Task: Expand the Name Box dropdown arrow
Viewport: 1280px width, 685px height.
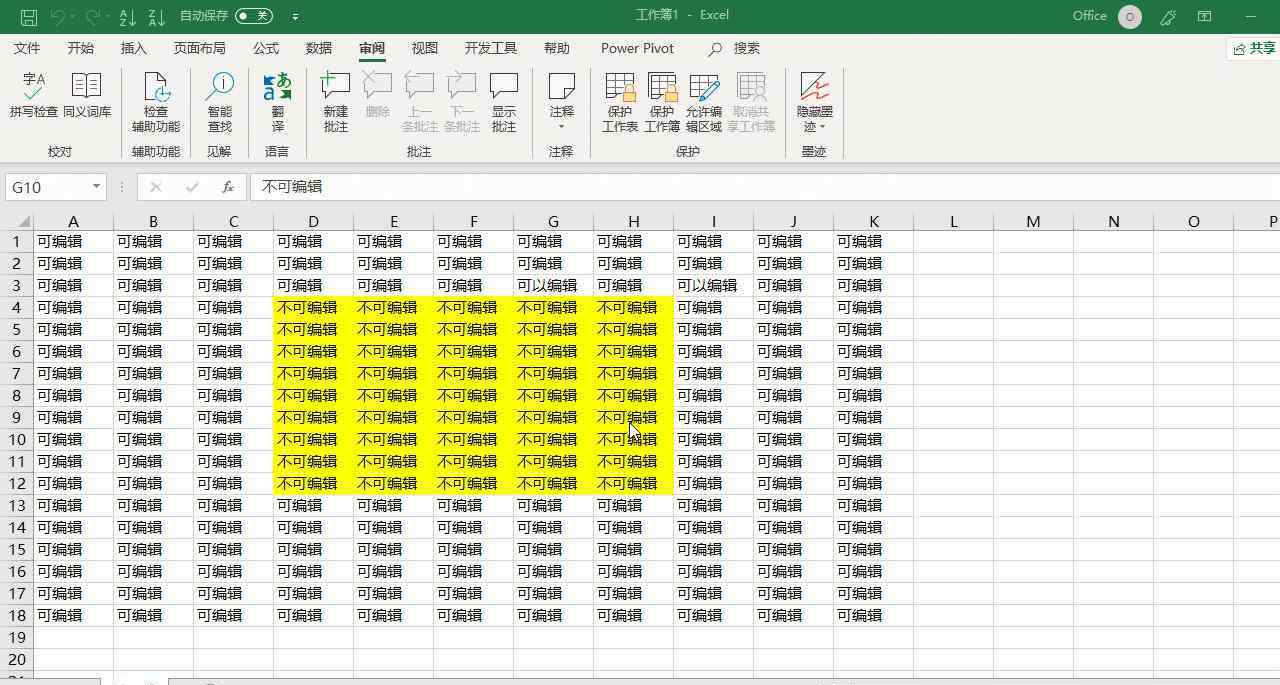Action: pyautogui.click(x=96, y=187)
